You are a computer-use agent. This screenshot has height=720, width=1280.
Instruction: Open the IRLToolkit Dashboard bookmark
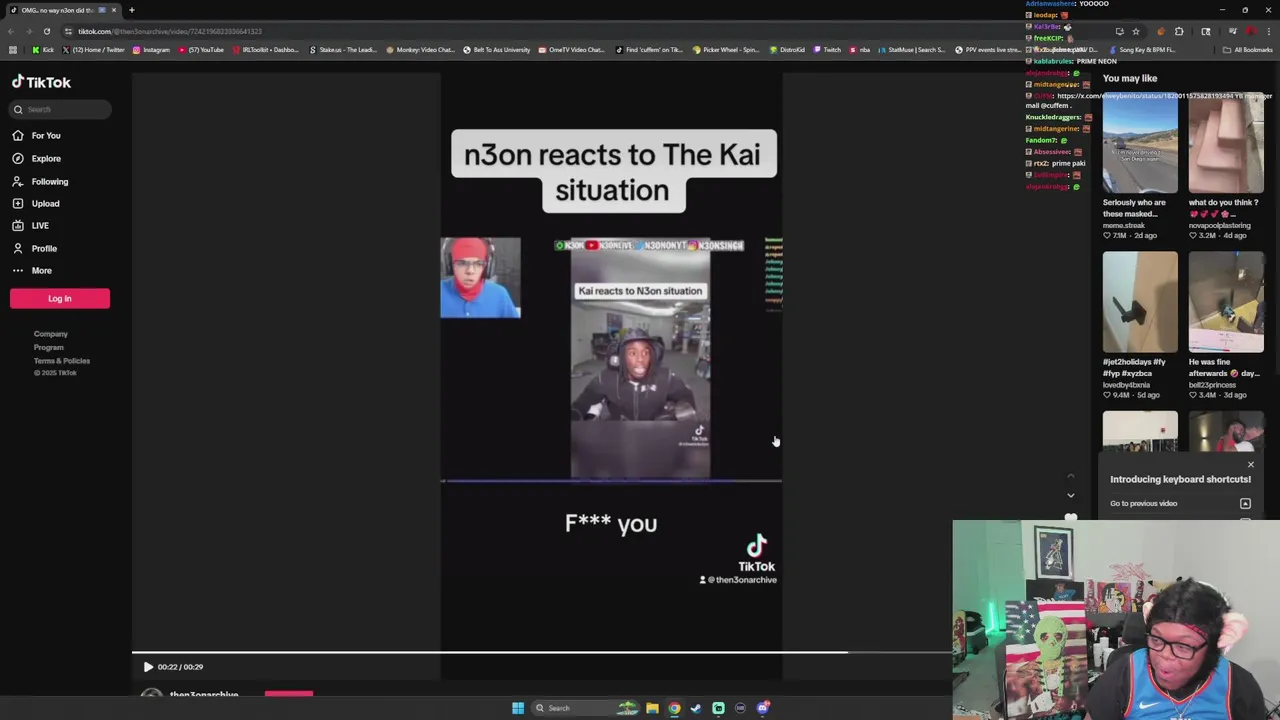click(x=265, y=50)
